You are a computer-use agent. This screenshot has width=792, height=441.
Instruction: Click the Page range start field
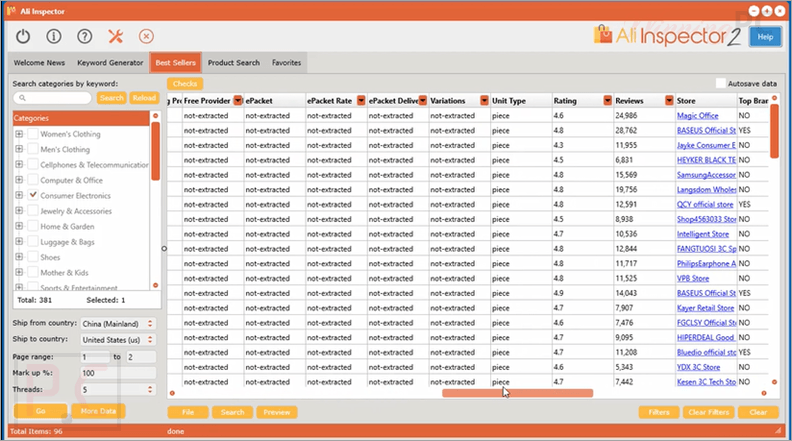[95, 357]
